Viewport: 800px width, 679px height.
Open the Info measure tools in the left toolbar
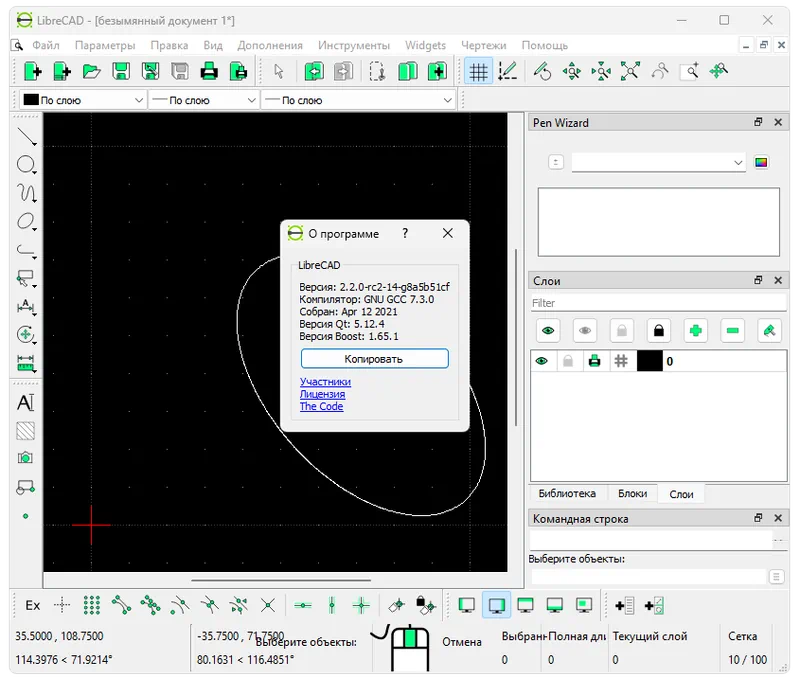pyautogui.click(x=26, y=363)
